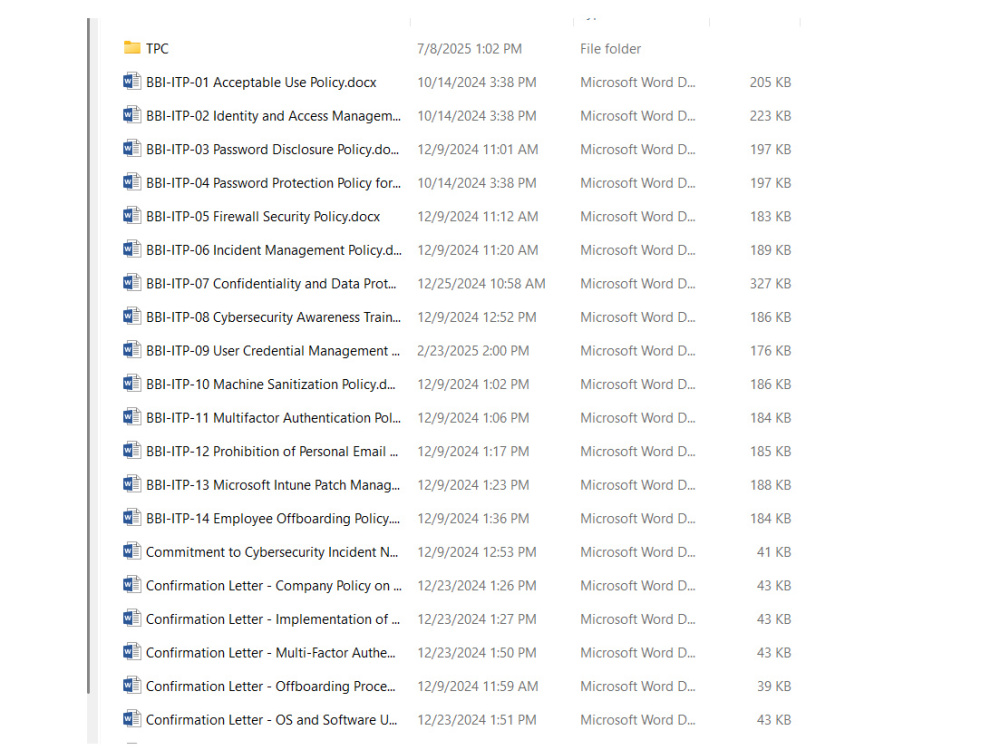
Task: Click the 12/23/2024 1:50 PM modified date
Action: pyautogui.click(x=477, y=653)
